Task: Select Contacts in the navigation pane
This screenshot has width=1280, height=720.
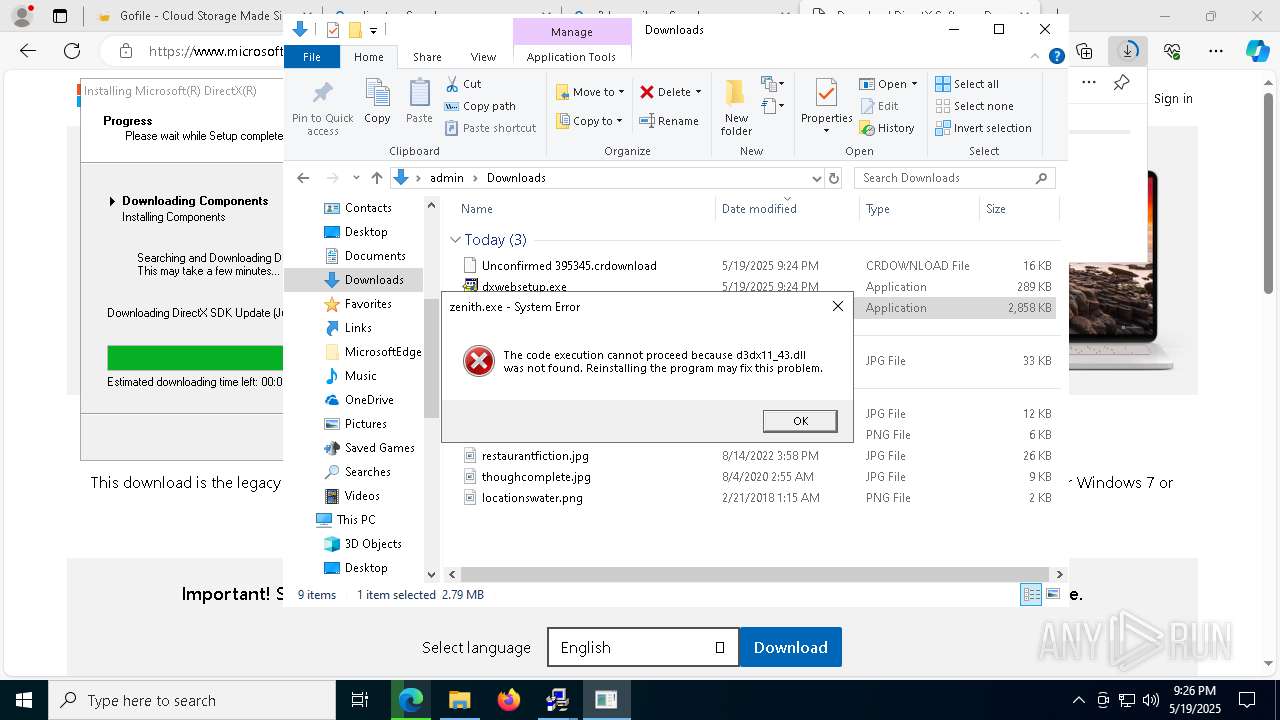Action: pos(368,208)
